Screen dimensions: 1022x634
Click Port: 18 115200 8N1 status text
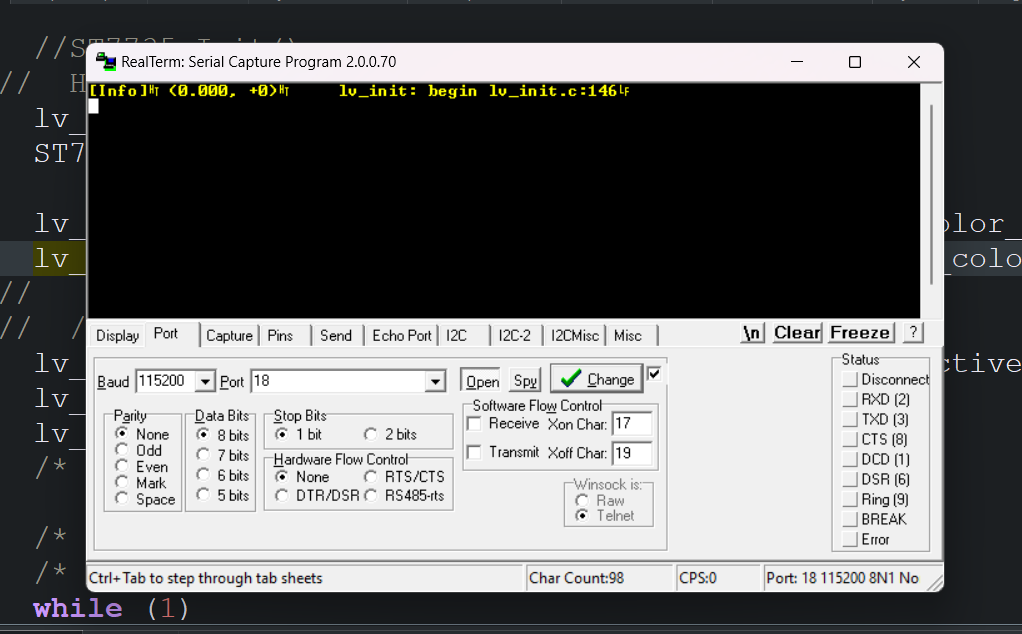842,578
